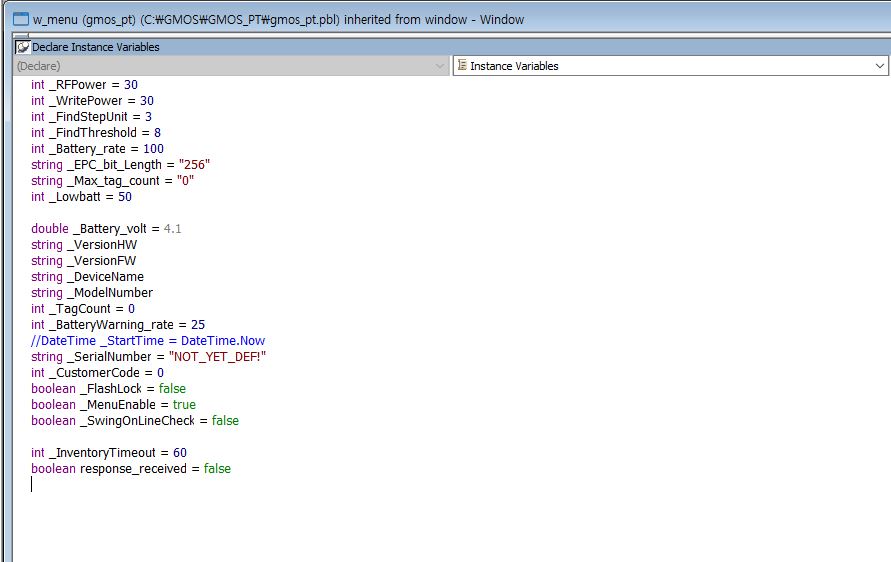Viewport: 891px width, 562px height.
Task: Place cursor on the _RFPower = 30 line
Action: click(84, 85)
